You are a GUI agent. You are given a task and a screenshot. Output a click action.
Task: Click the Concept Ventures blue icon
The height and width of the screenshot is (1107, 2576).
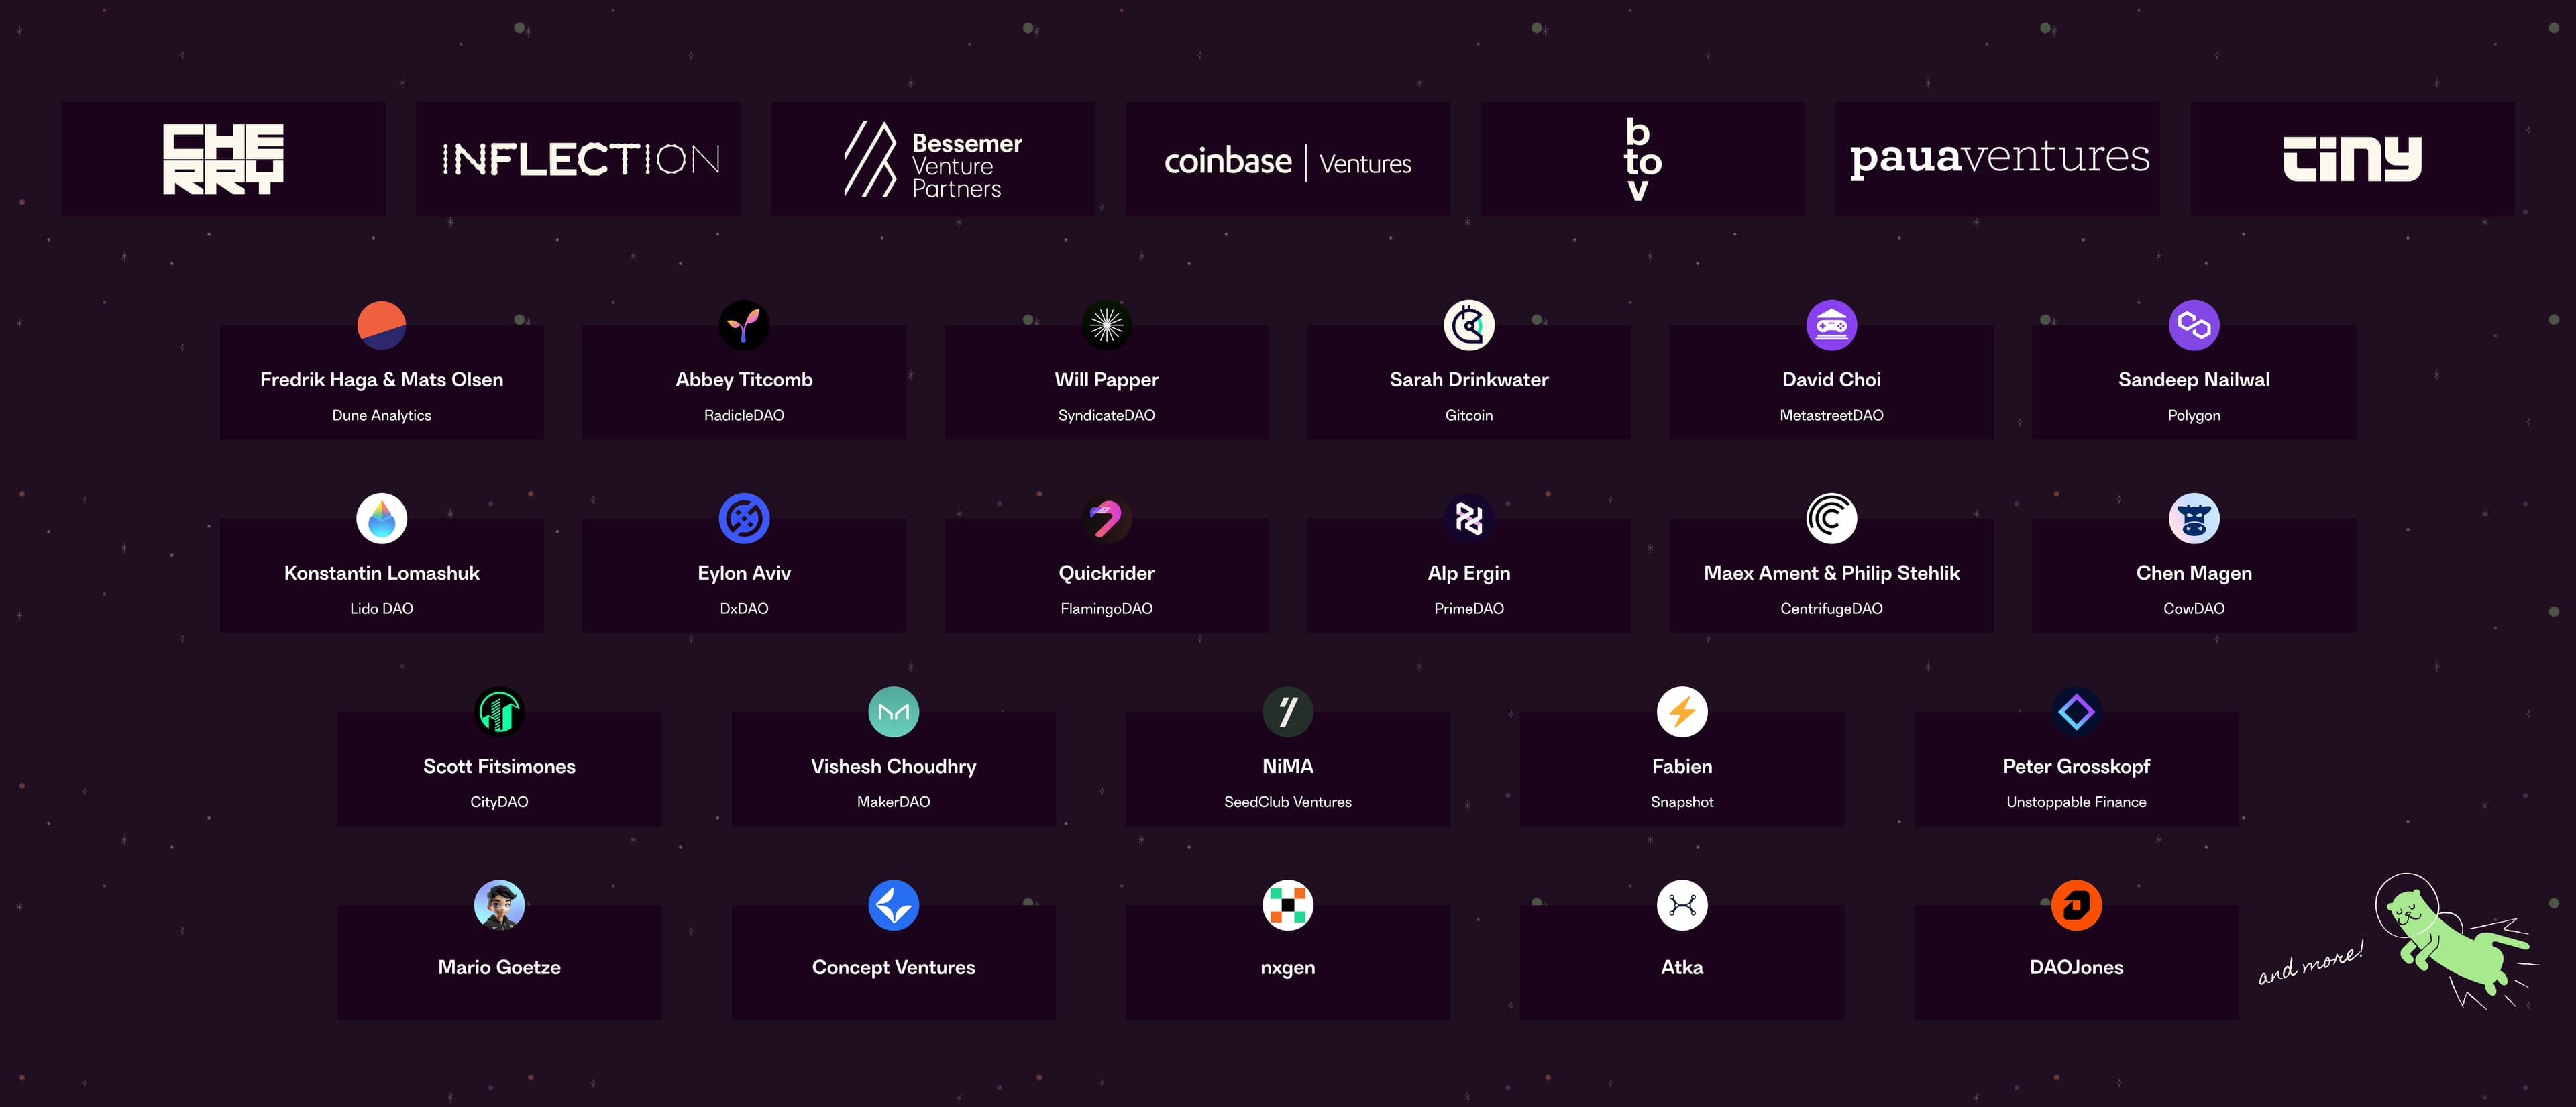[x=894, y=905]
